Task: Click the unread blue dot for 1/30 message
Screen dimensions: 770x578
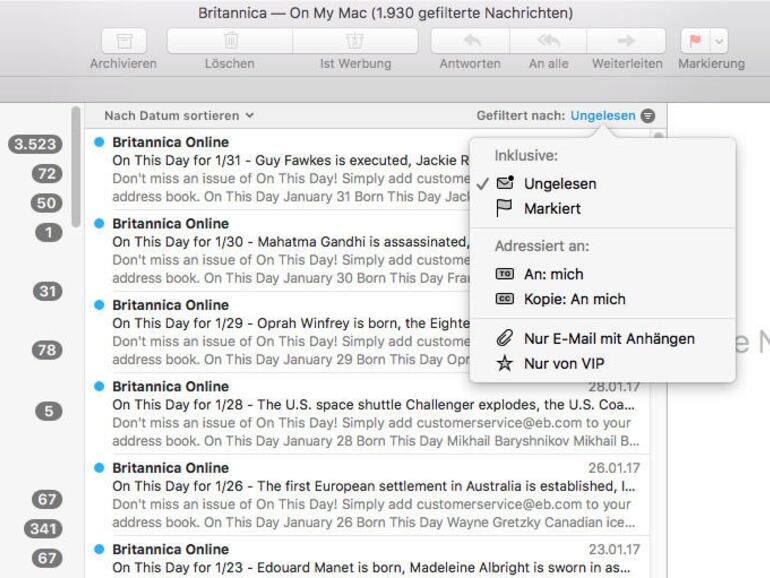Action: click(99, 223)
